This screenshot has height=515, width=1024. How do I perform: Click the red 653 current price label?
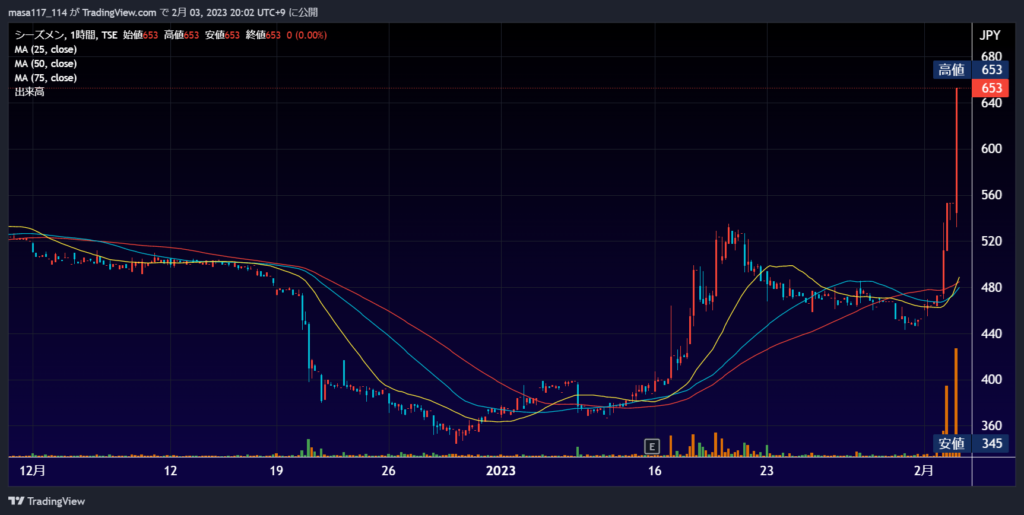[x=991, y=88]
